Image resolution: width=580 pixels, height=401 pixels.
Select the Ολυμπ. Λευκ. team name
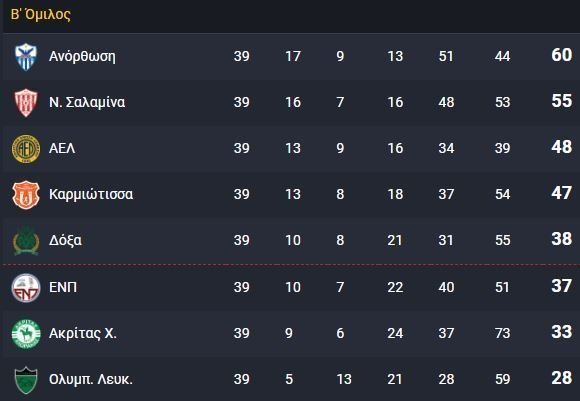tap(91, 380)
